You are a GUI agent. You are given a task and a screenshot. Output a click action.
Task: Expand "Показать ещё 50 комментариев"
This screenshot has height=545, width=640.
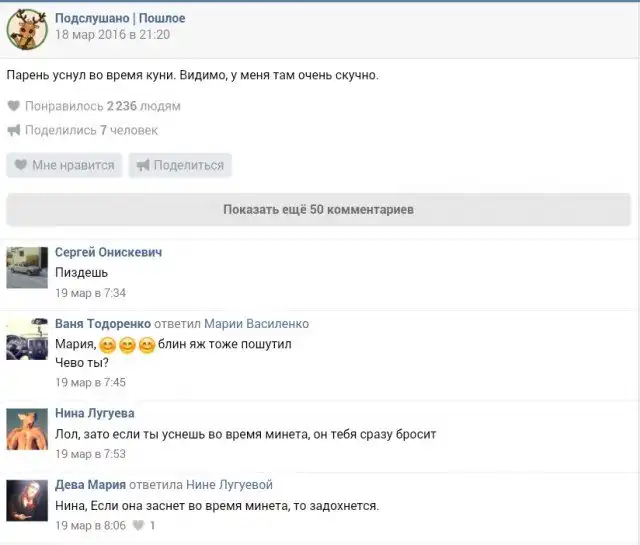(x=318, y=210)
